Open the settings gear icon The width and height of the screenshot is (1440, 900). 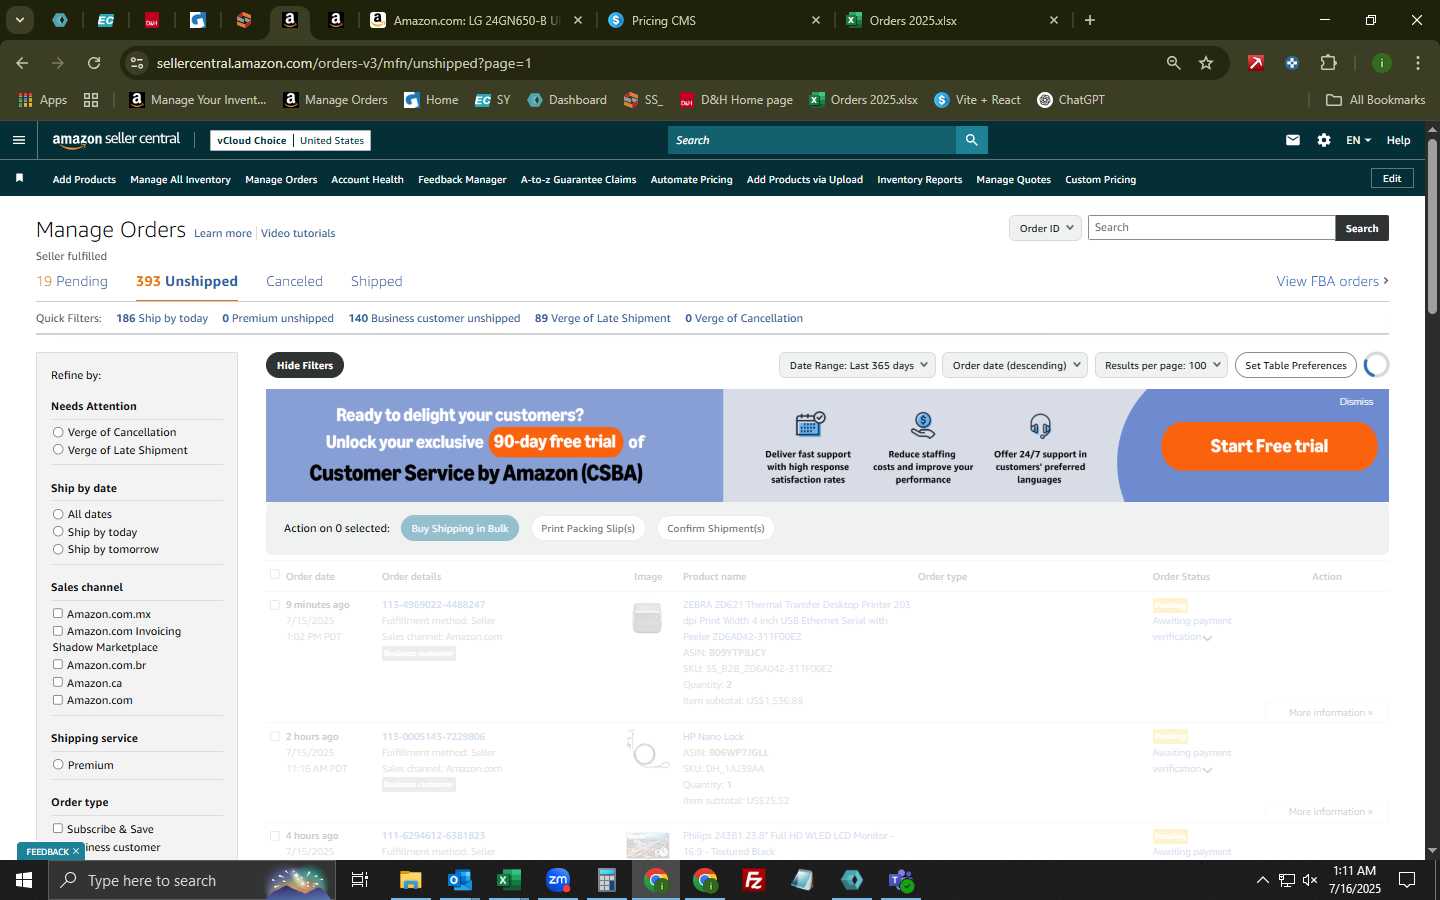coord(1324,140)
